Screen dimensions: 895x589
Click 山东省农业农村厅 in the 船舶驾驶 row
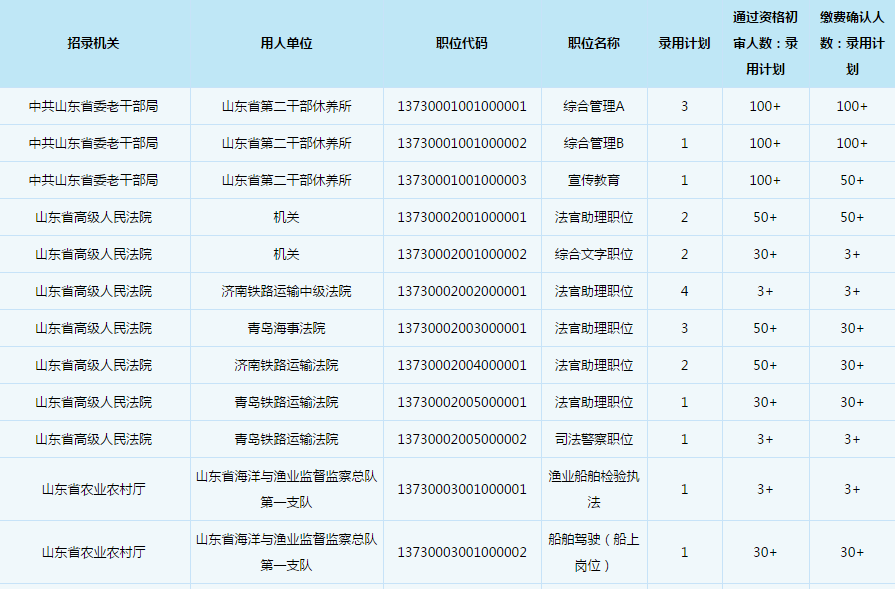click(93, 552)
